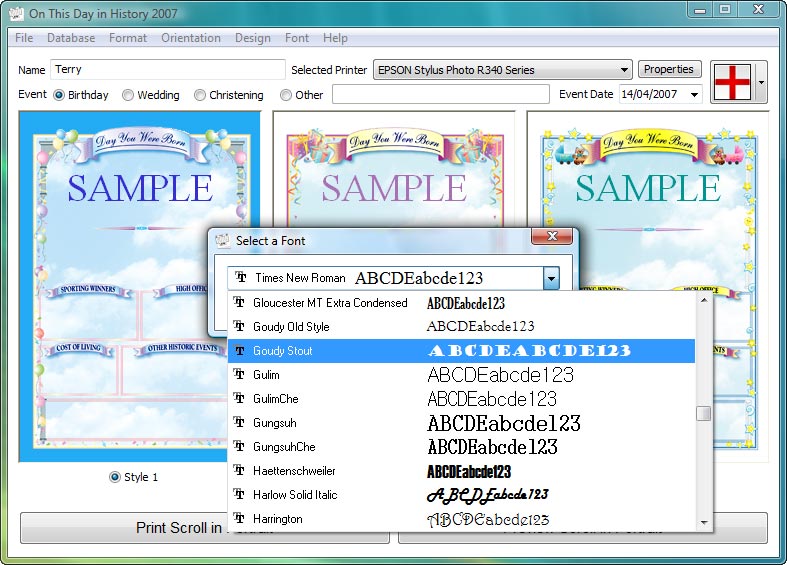Click TrueType icon beside GungsuhChe
The height and width of the screenshot is (565, 787).
[239, 447]
